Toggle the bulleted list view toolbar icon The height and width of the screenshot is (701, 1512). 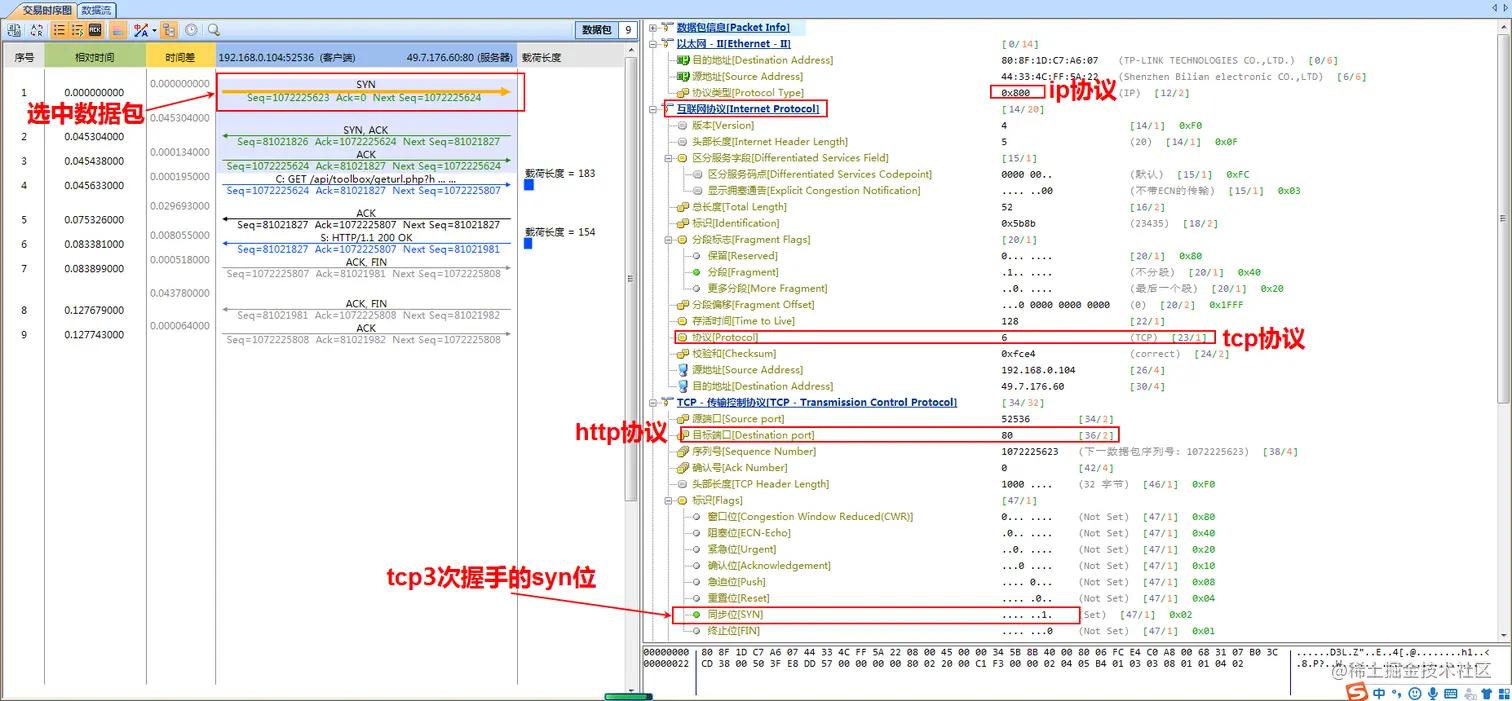58,30
